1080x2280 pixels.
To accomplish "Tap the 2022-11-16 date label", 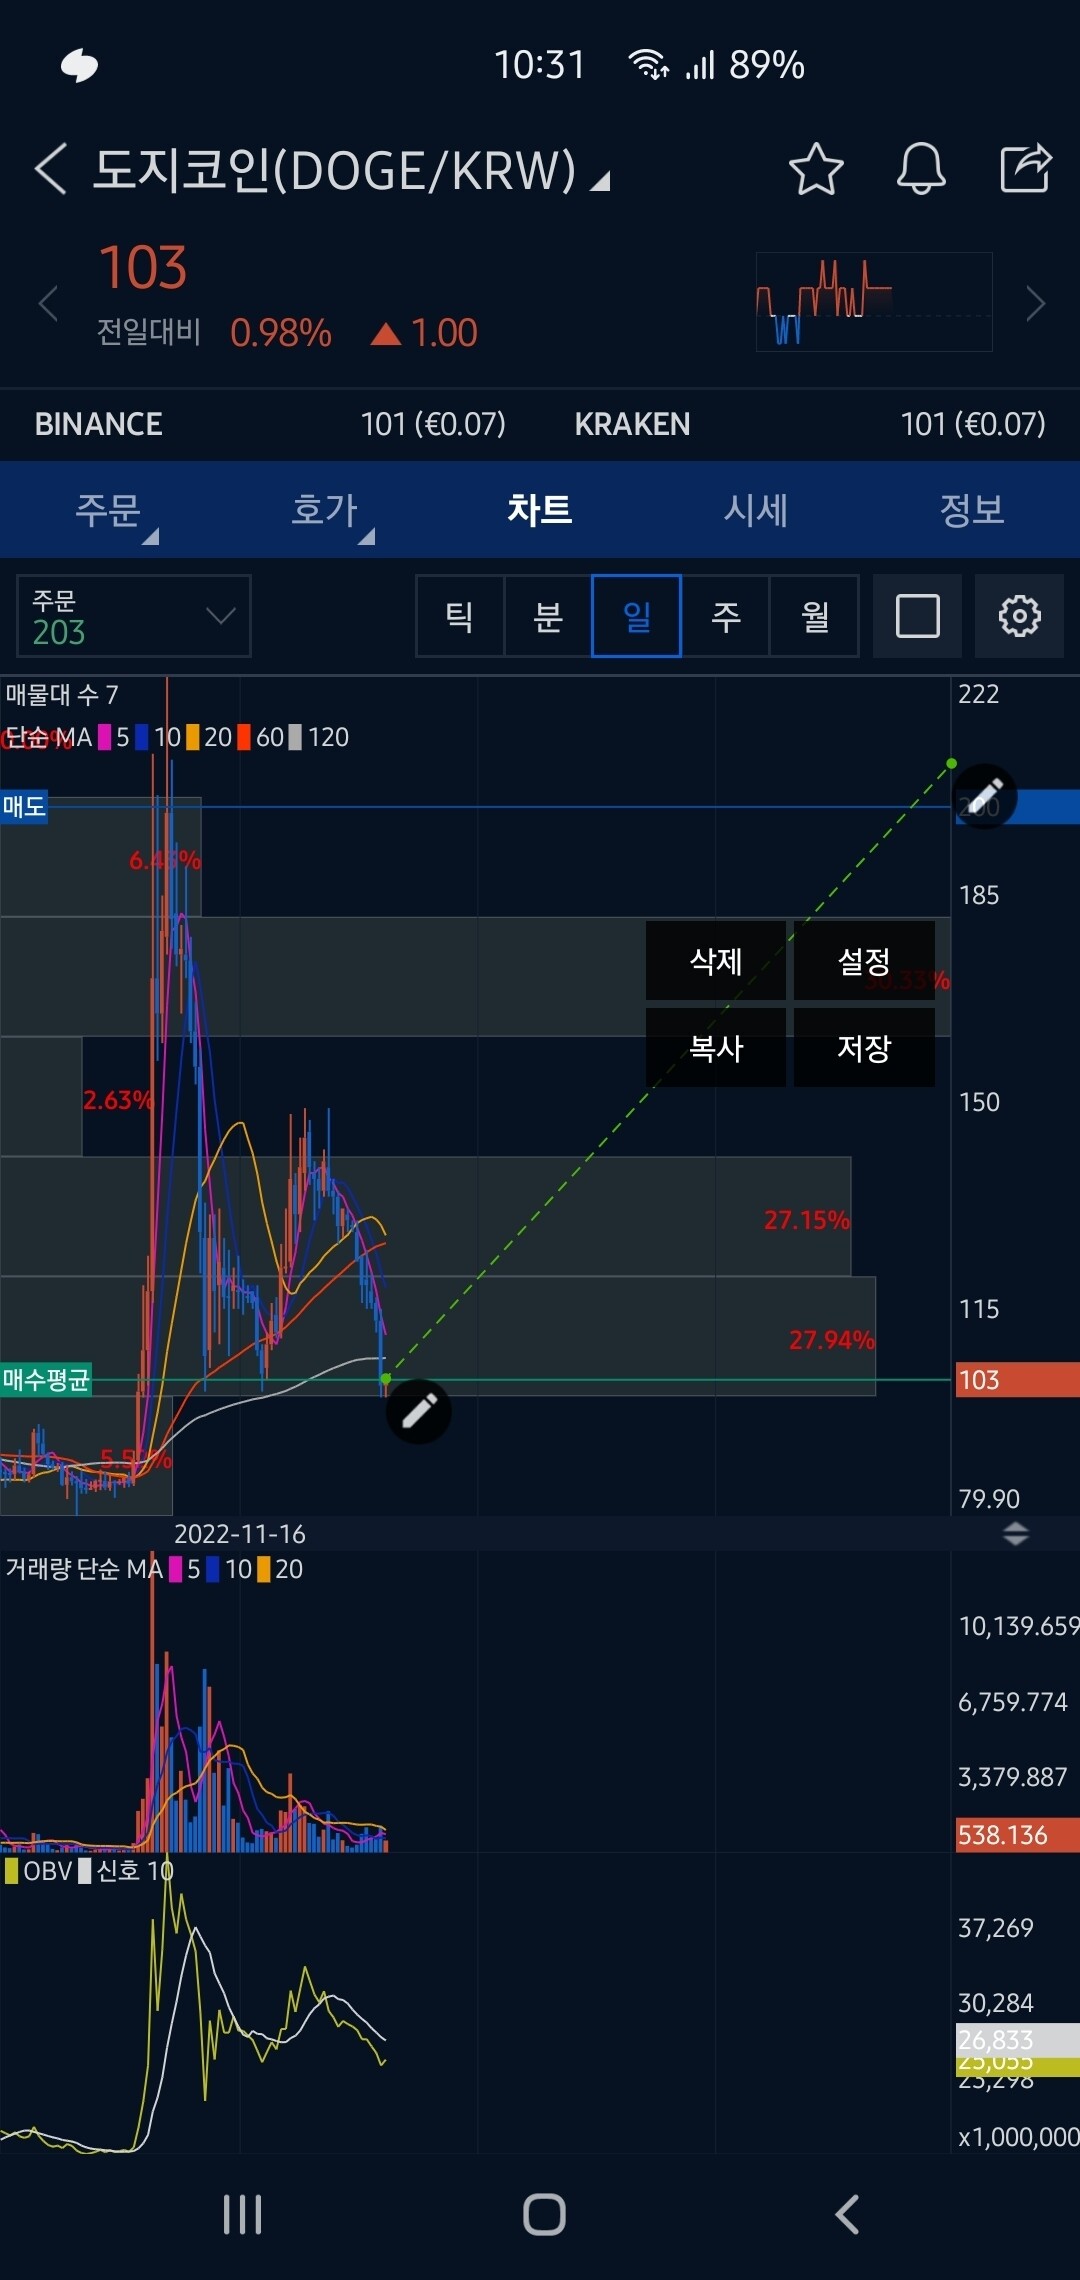I will coord(240,1534).
